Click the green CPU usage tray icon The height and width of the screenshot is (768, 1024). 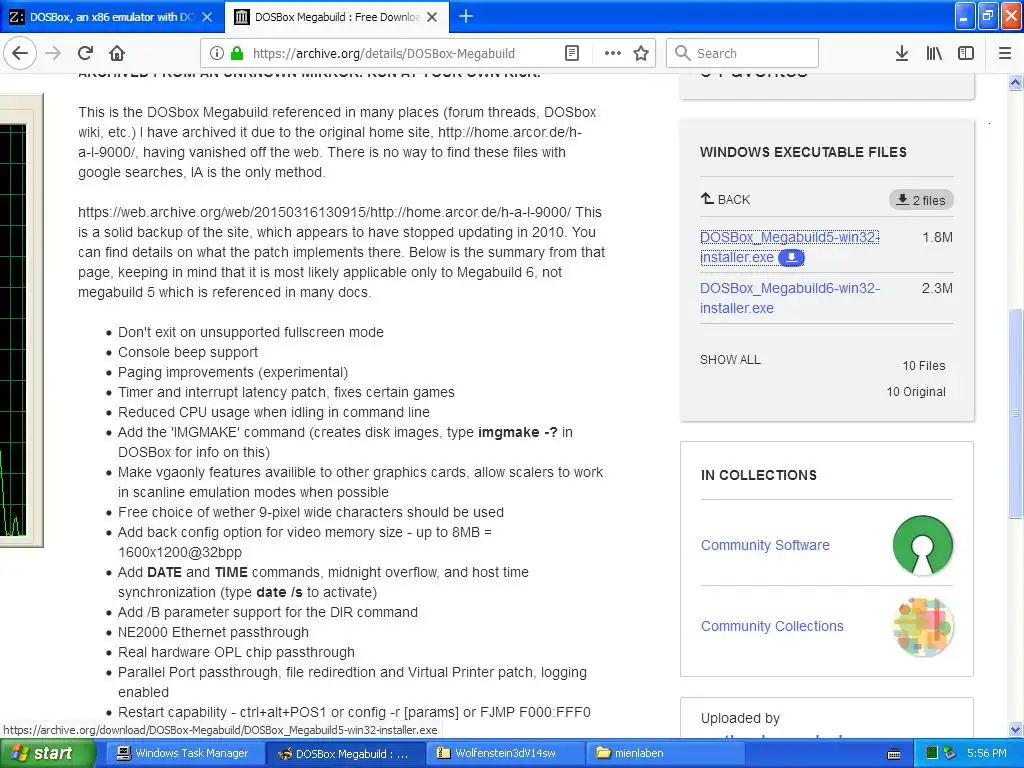click(x=932, y=754)
